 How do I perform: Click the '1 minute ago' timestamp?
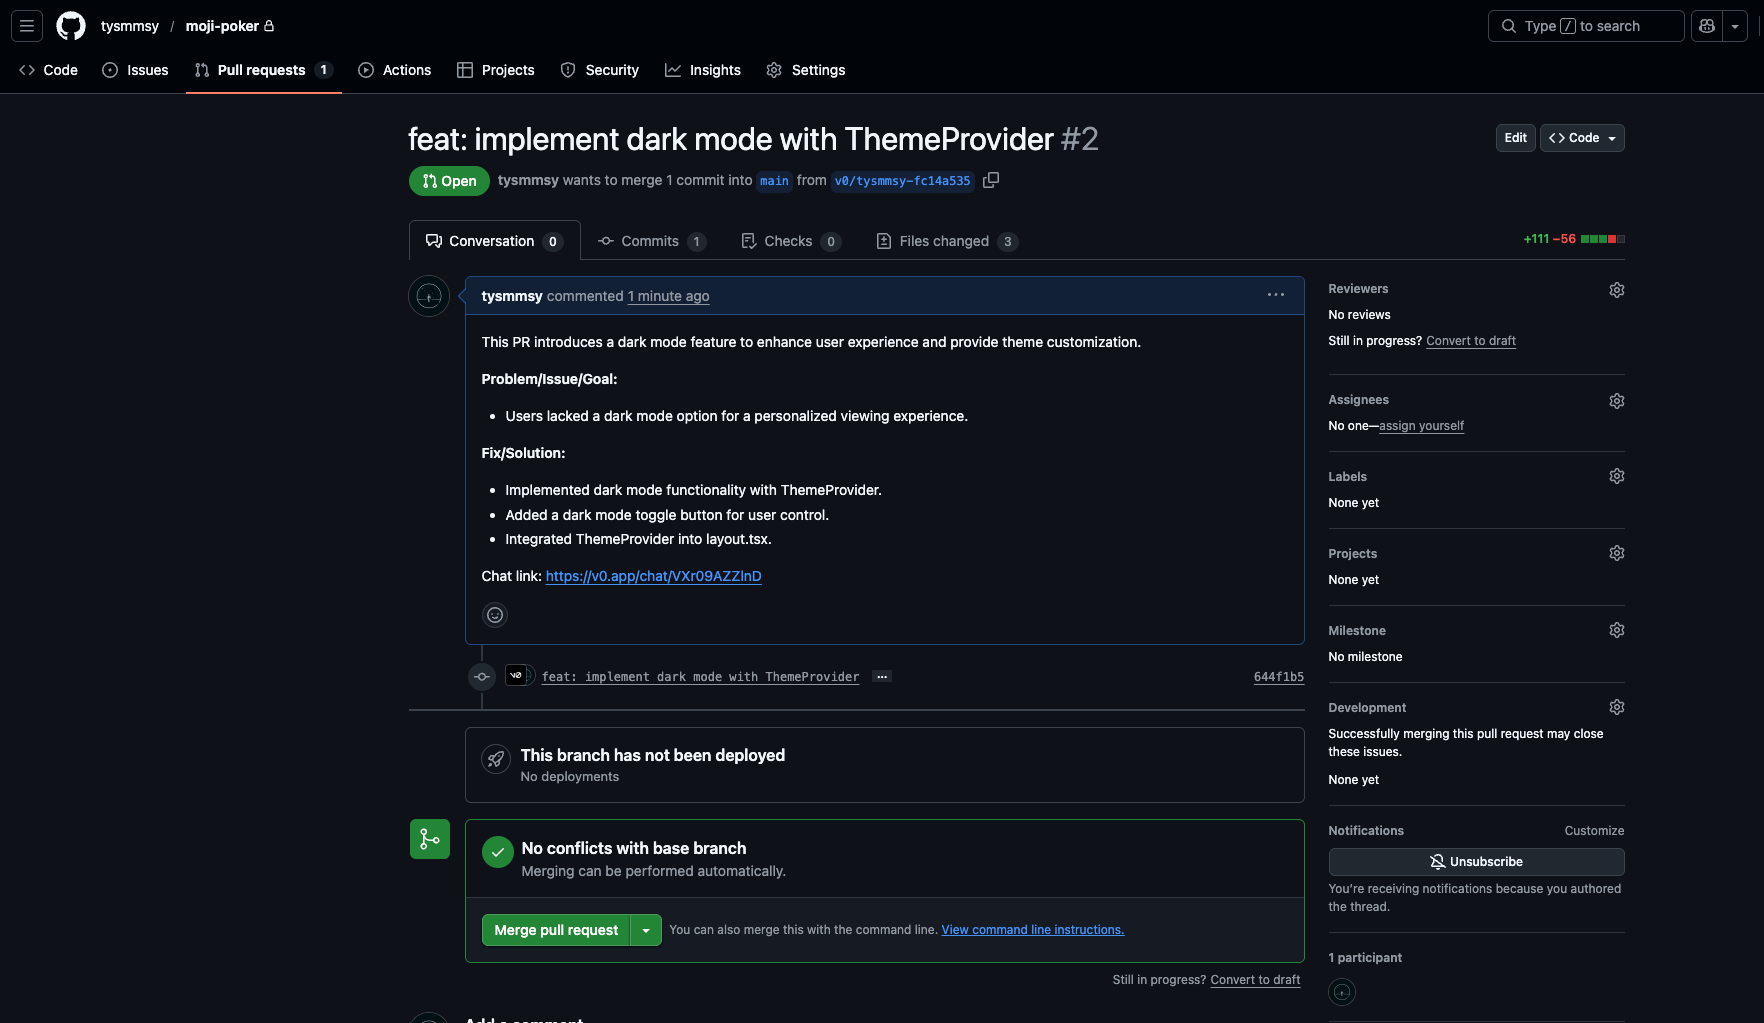coord(669,296)
